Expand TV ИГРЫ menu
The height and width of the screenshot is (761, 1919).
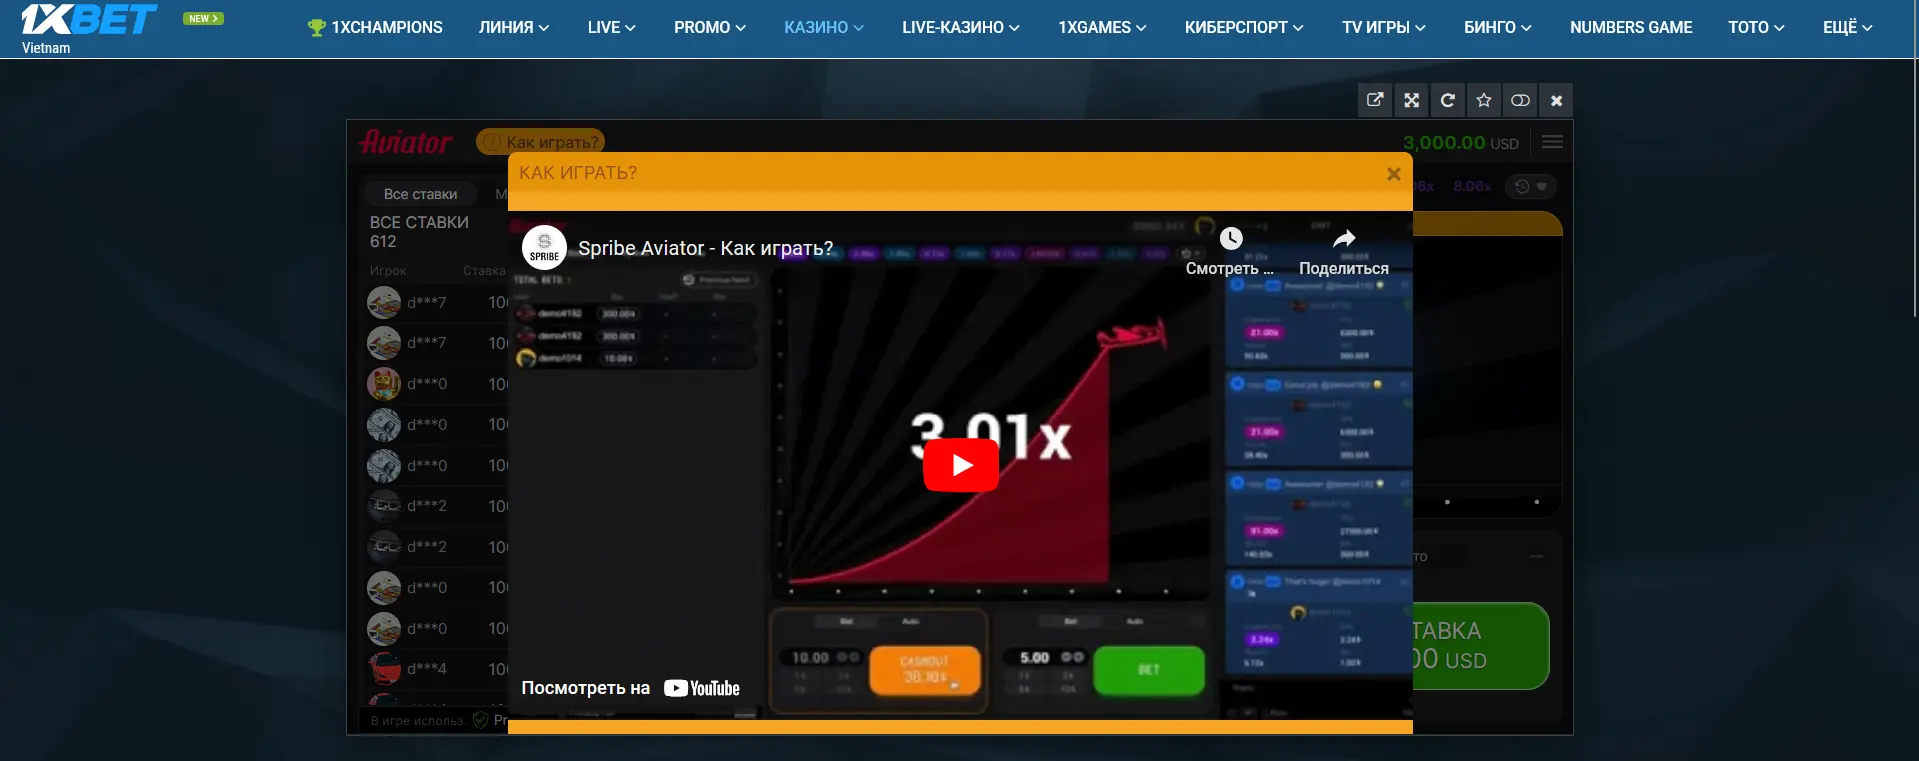click(x=1384, y=28)
